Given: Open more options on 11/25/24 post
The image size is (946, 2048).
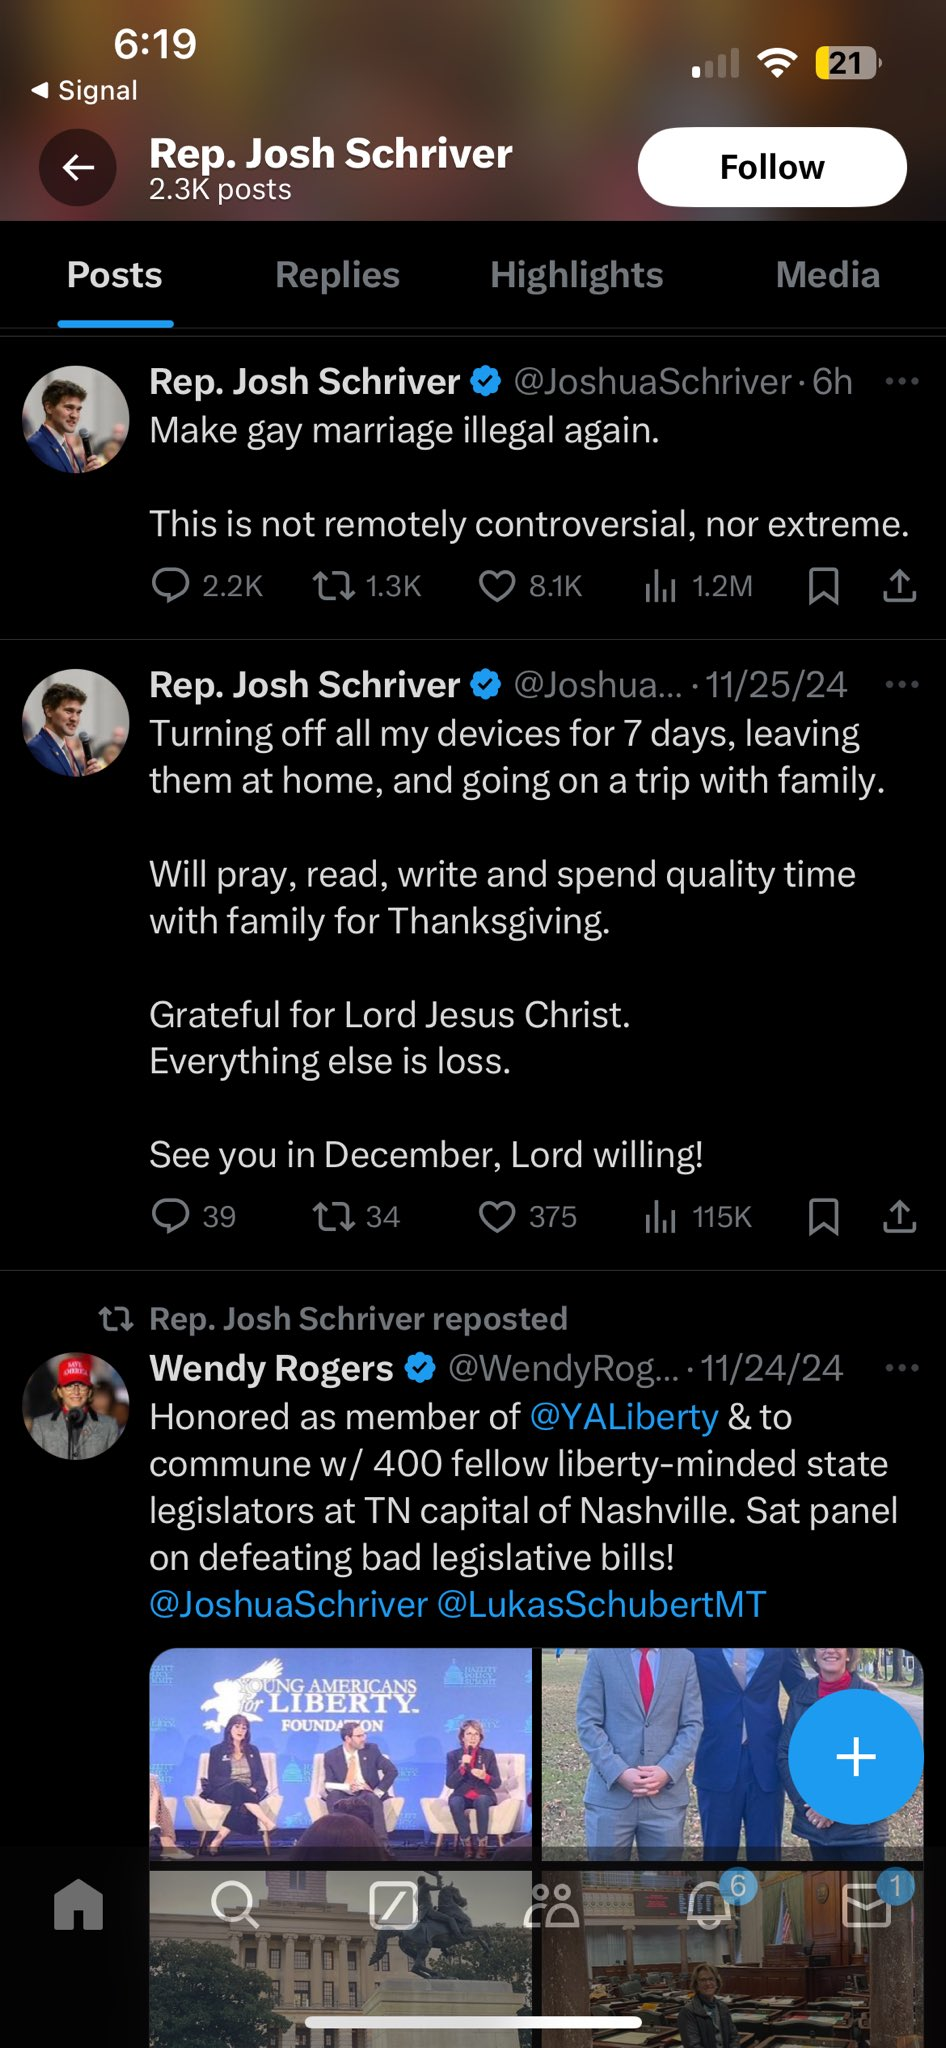Looking at the screenshot, I should coord(901,685).
